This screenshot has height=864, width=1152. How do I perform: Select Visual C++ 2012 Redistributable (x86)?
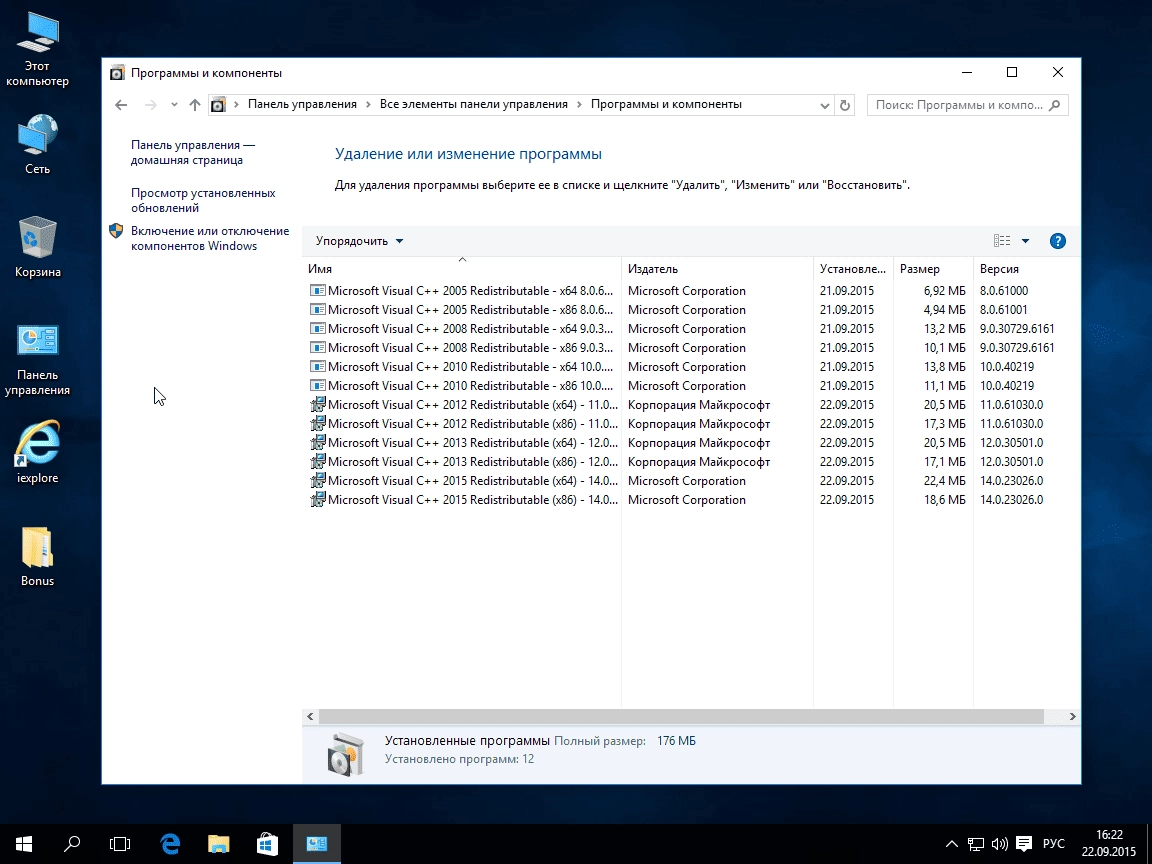[691, 424]
